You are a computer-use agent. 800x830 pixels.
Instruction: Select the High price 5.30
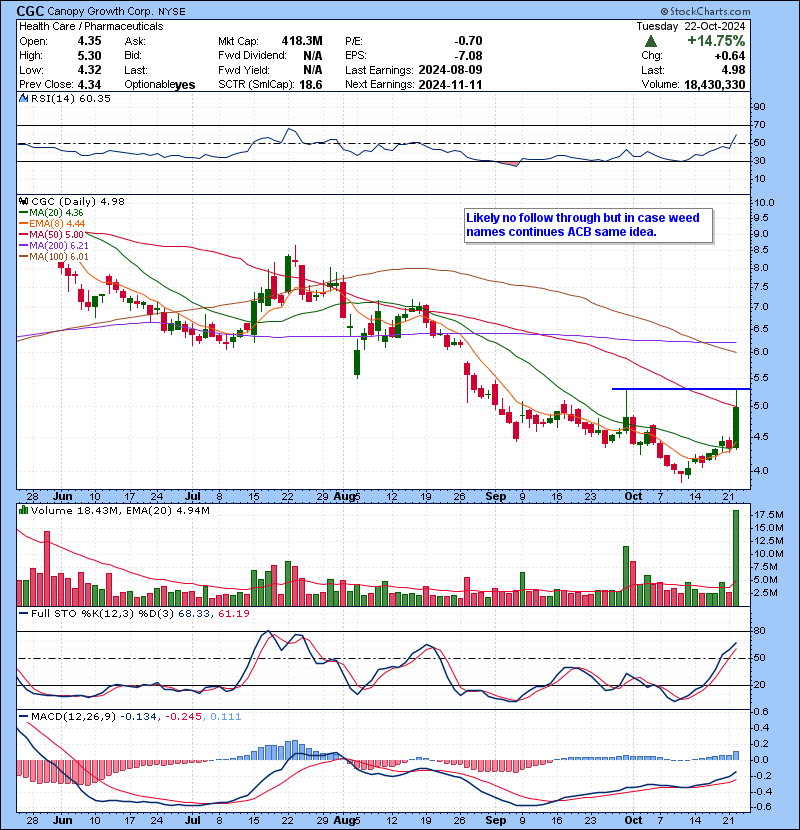(x=89, y=56)
